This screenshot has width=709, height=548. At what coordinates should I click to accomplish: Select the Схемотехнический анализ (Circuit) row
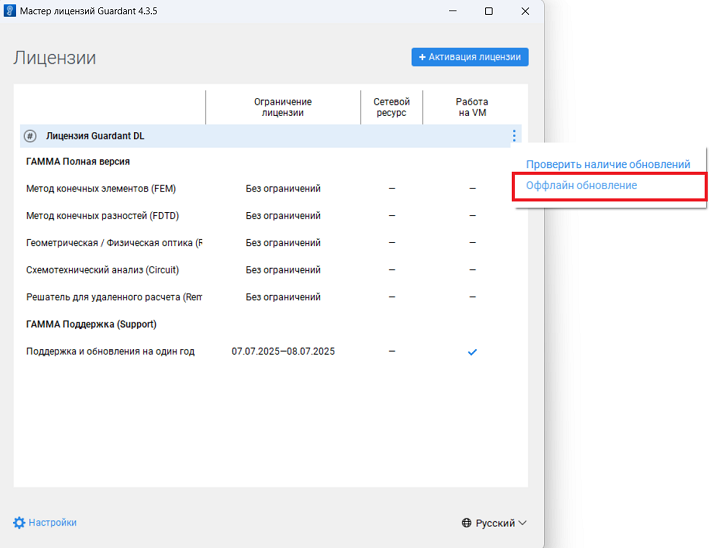[102, 270]
